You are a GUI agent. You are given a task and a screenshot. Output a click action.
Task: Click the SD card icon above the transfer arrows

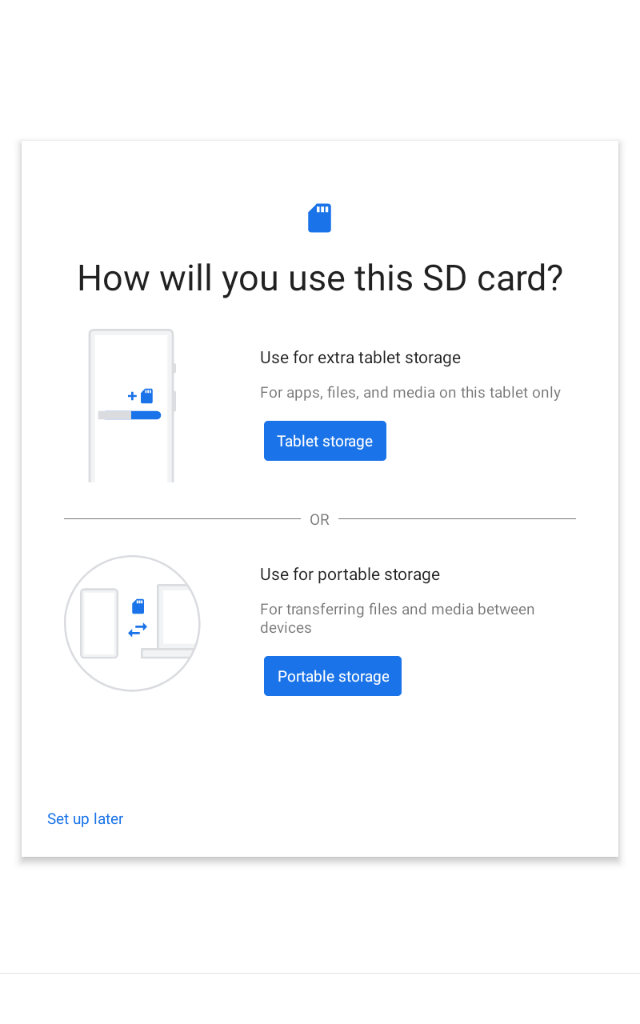pyautogui.click(x=138, y=607)
